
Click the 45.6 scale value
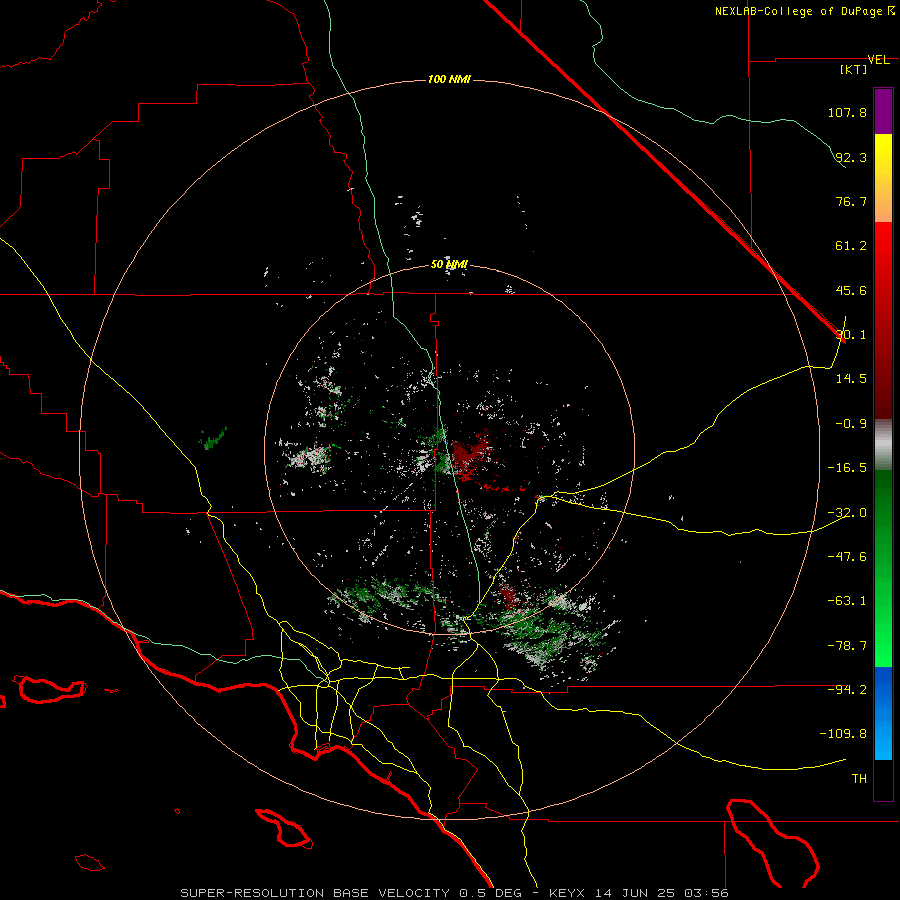click(851, 290)
